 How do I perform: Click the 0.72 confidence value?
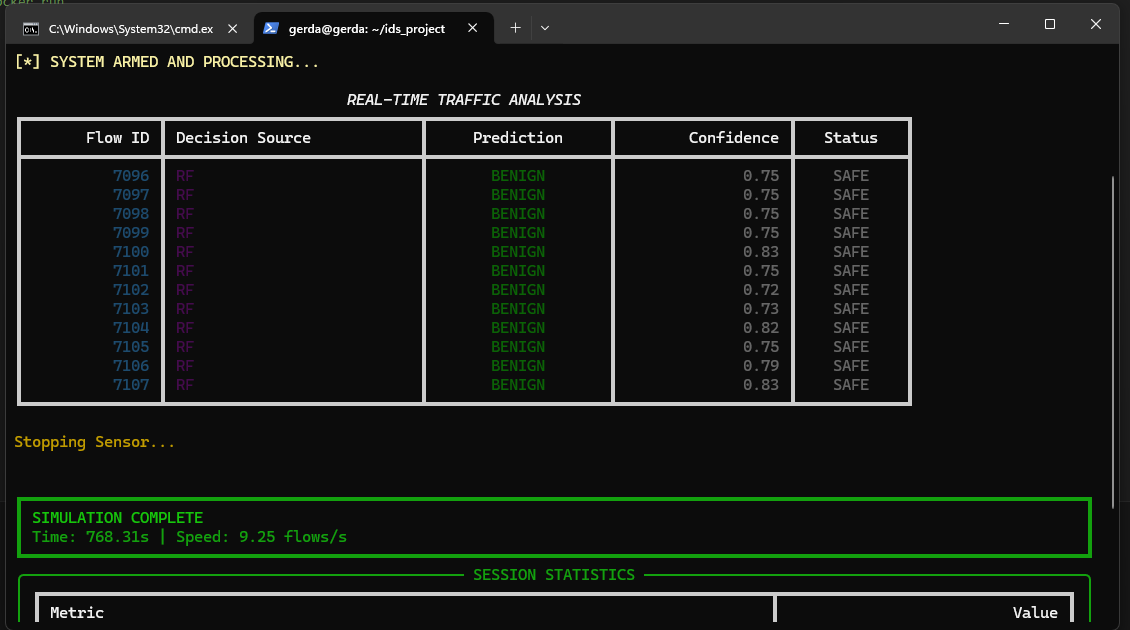coord(760,290)
